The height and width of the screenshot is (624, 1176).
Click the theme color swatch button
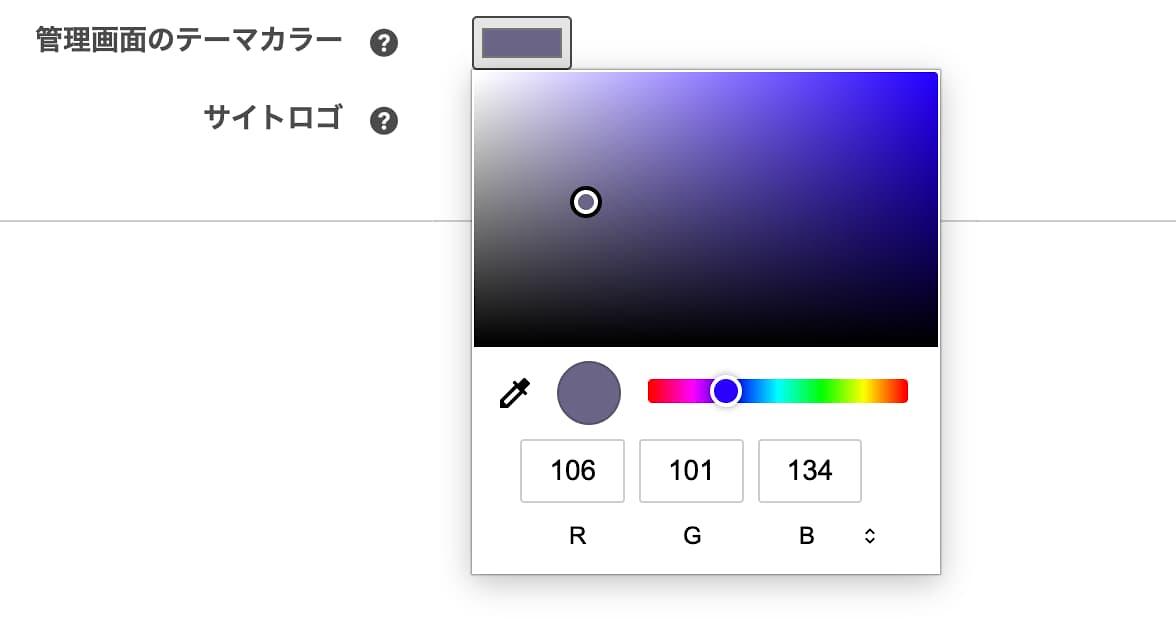521,43
